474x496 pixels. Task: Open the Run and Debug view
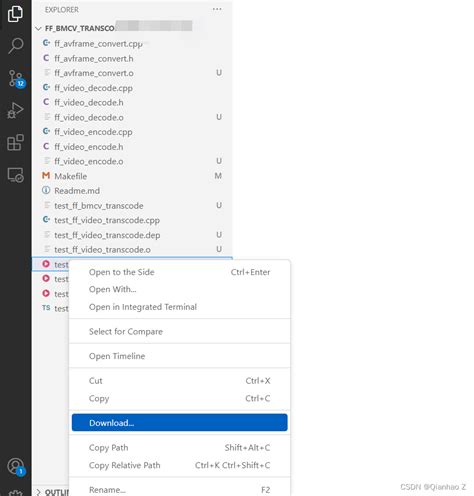point(15,111)
